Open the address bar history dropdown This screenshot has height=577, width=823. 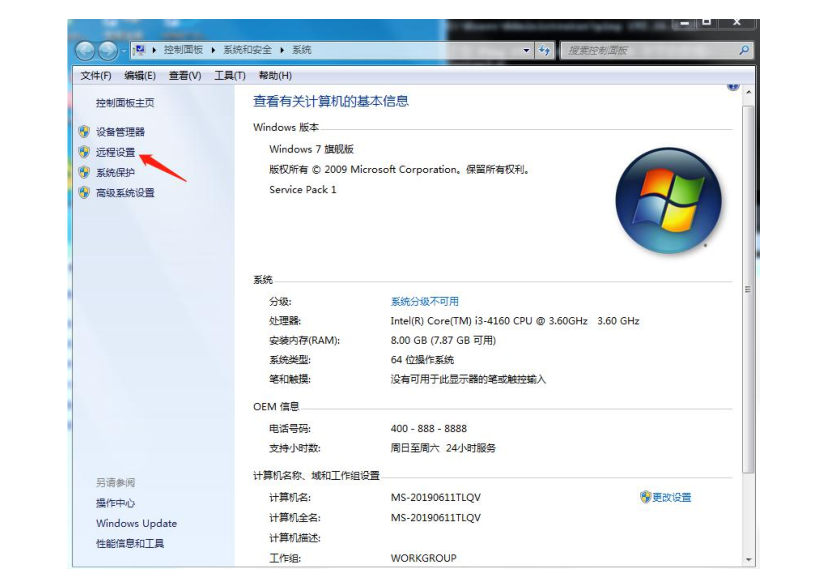coord(527,50)
